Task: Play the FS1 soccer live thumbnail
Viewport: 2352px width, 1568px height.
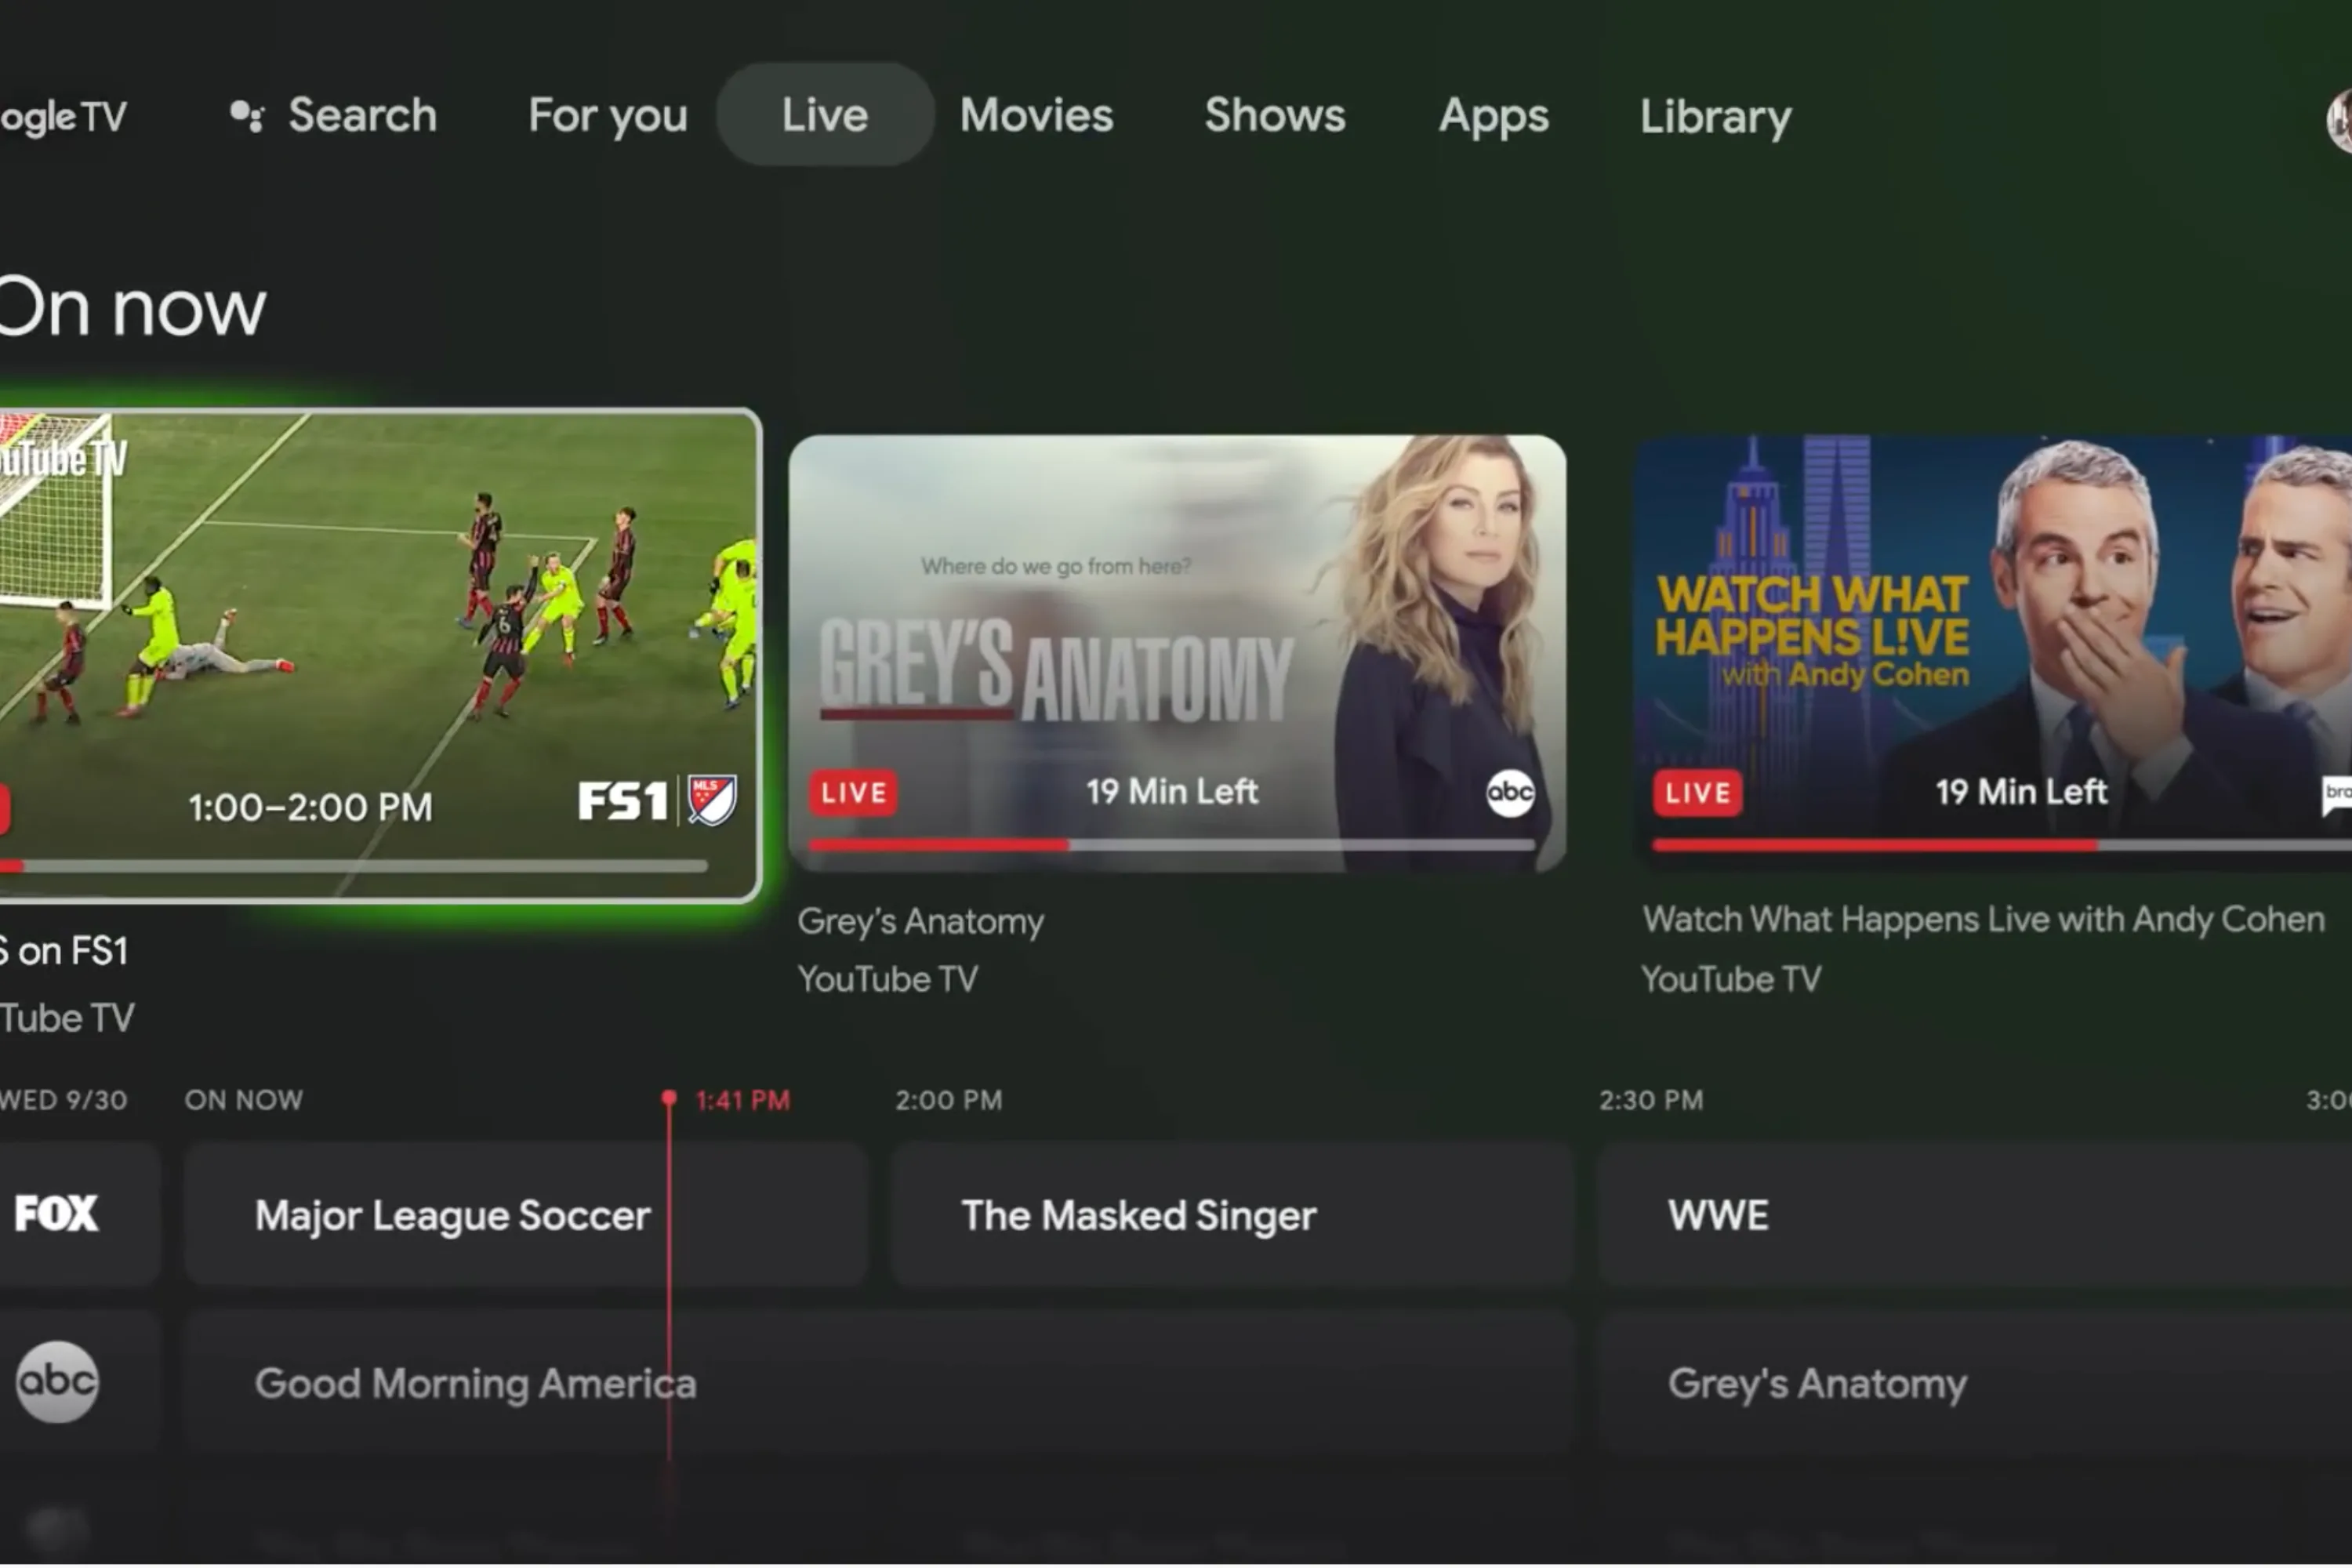Action: coord(379,655)
